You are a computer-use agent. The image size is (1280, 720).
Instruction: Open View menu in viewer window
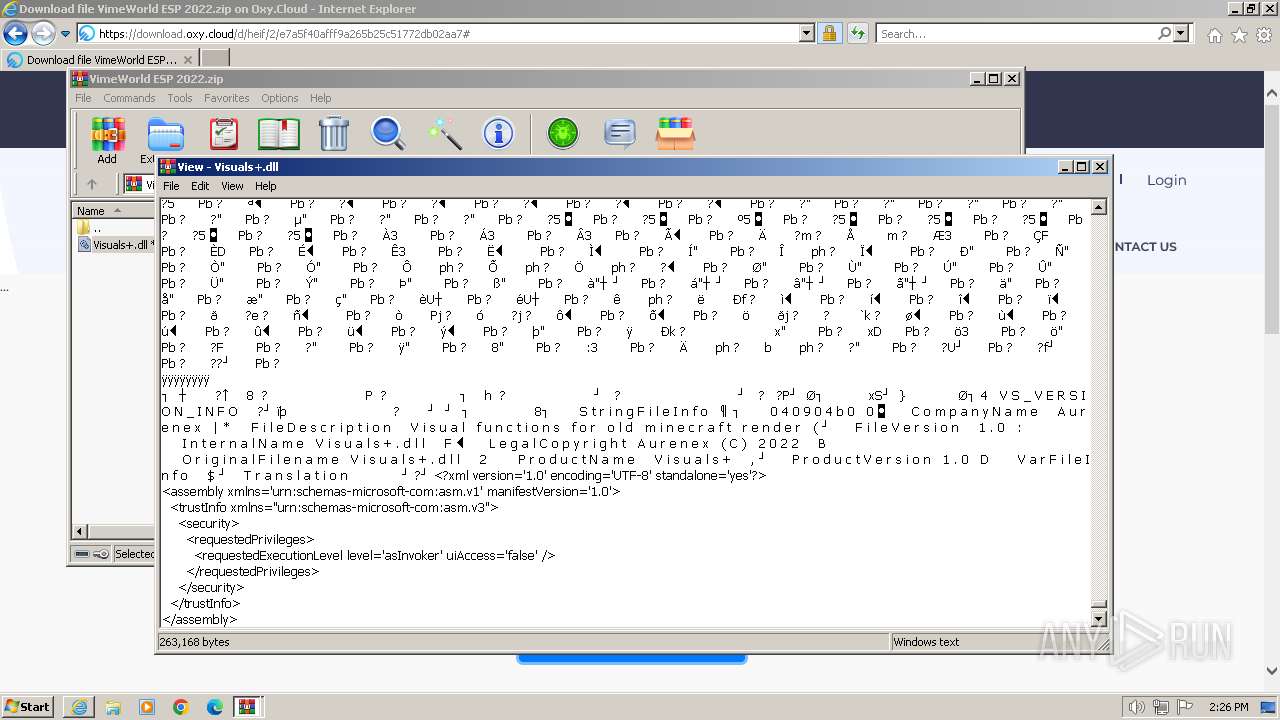[232, 186]
